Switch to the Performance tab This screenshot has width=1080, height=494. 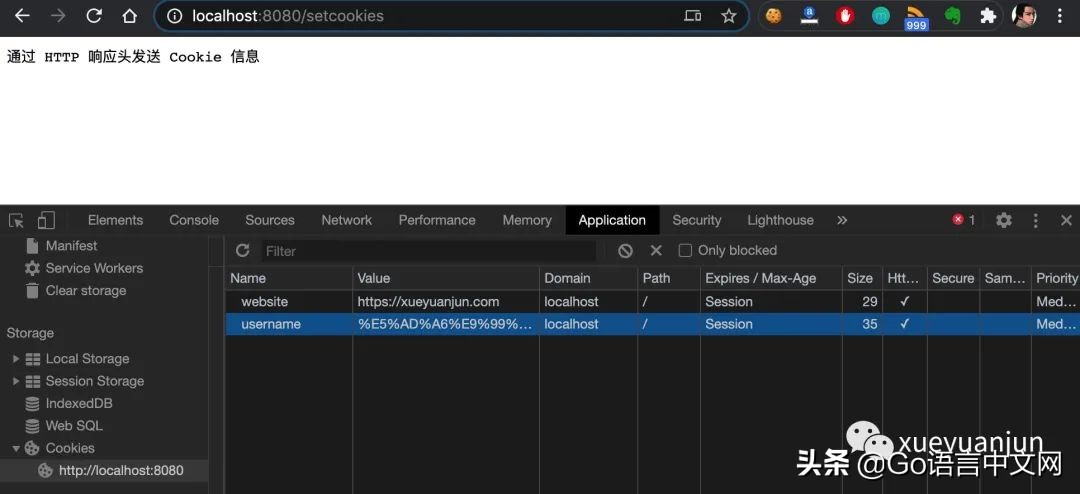coord(437,220)
